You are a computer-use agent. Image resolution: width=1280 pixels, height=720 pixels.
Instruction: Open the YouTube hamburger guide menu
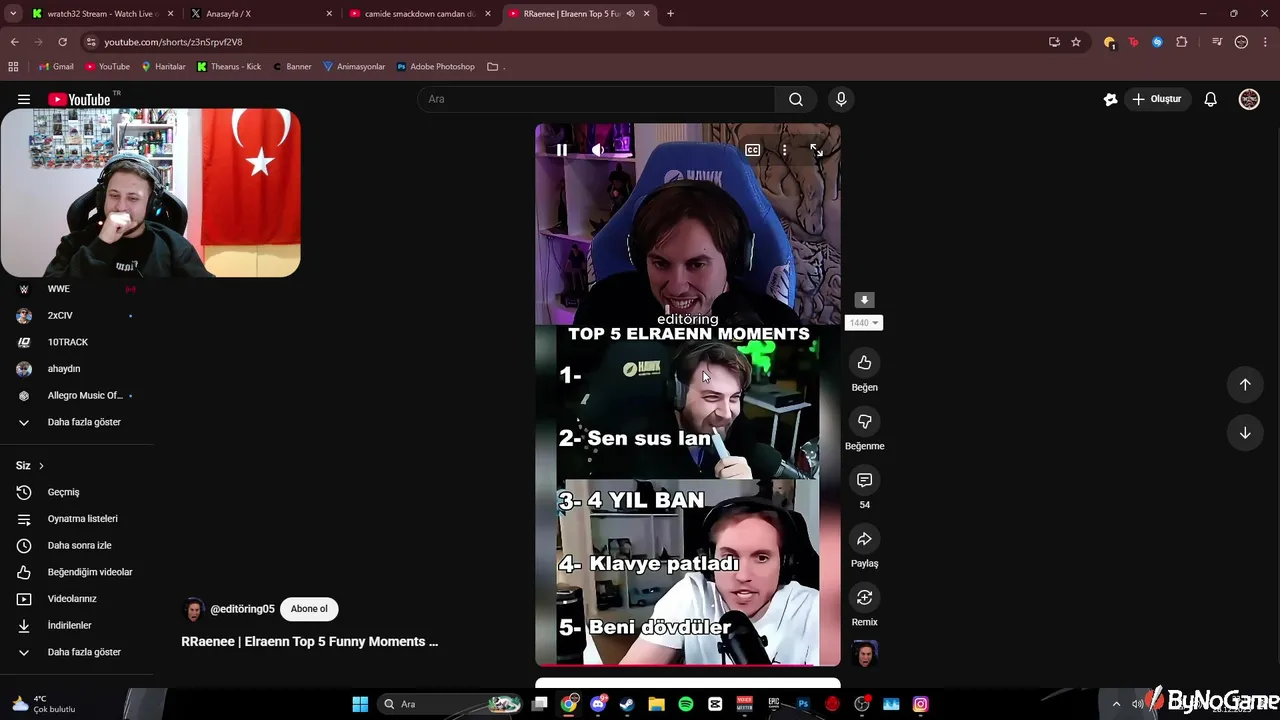(24, 99)
